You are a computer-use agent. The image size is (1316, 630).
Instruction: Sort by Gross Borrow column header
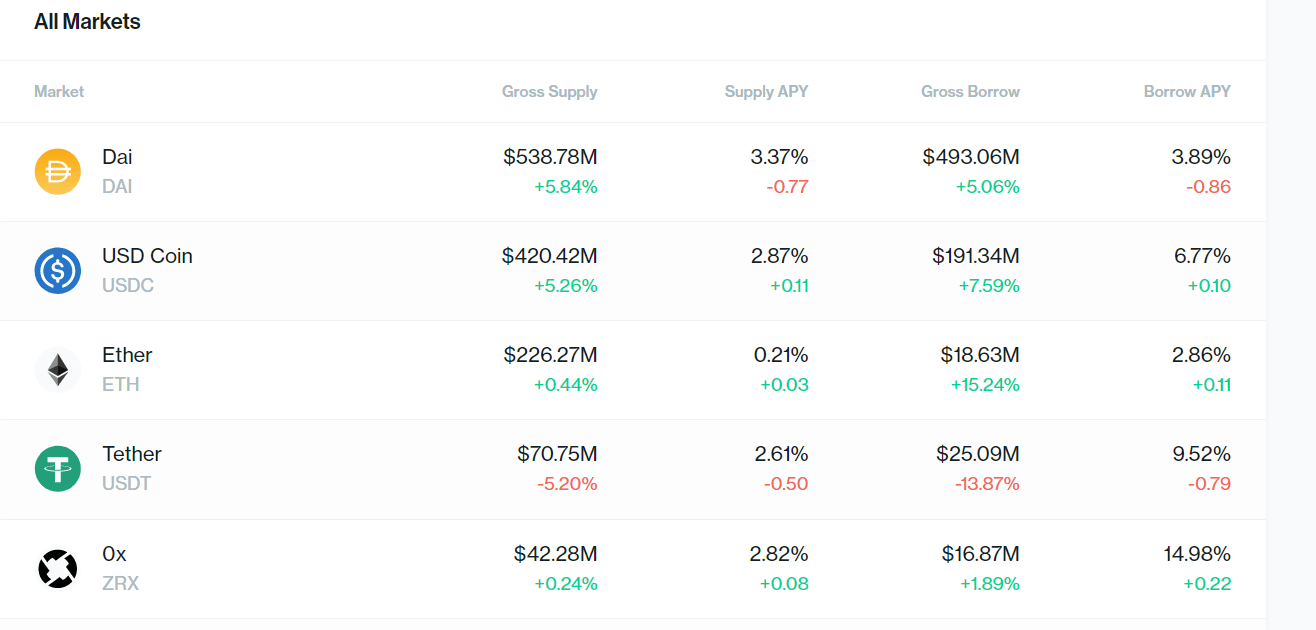pyautogui.click(x=970, y=91)
